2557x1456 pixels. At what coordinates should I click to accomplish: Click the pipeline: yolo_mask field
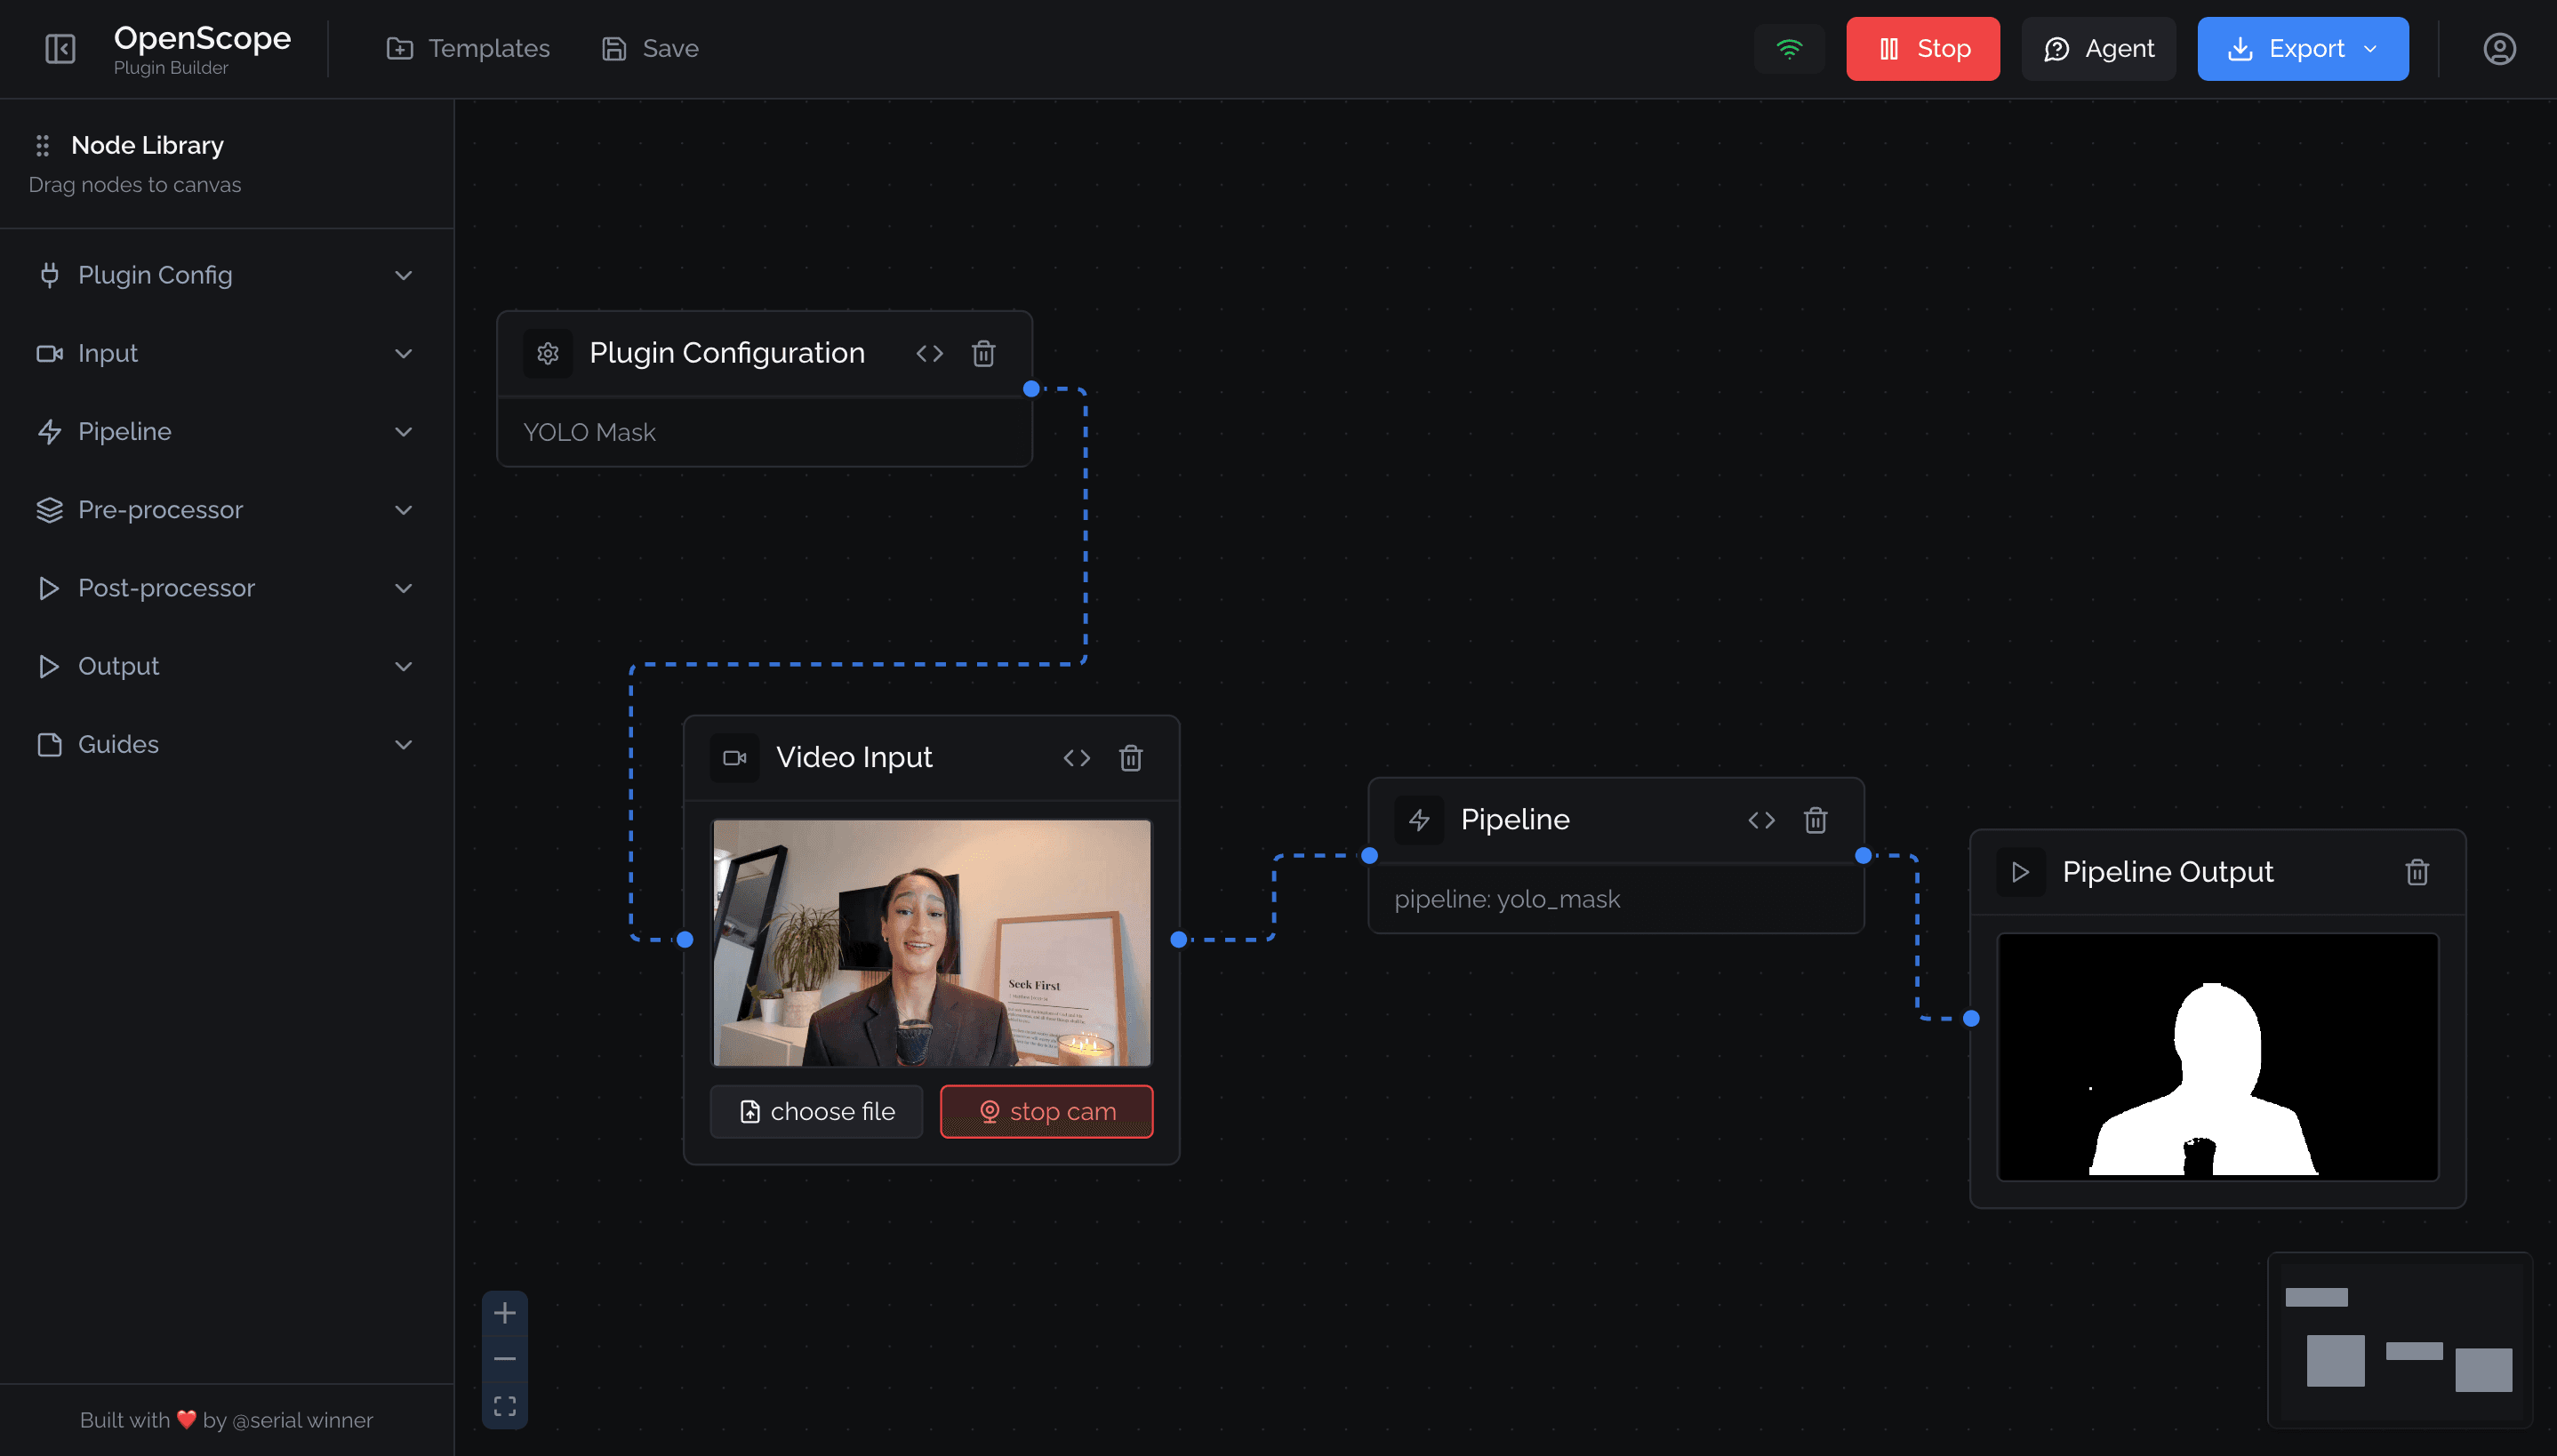click(x=1614, y=899)
